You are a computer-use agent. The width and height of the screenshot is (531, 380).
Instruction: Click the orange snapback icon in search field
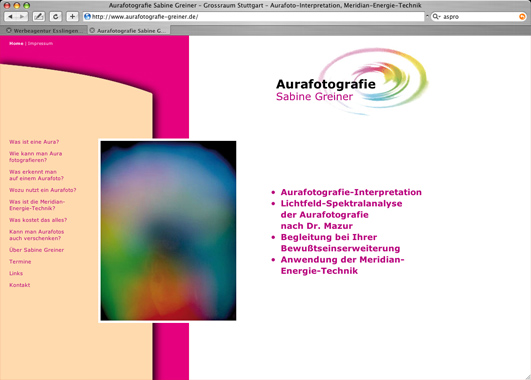[x=522, y=17]
